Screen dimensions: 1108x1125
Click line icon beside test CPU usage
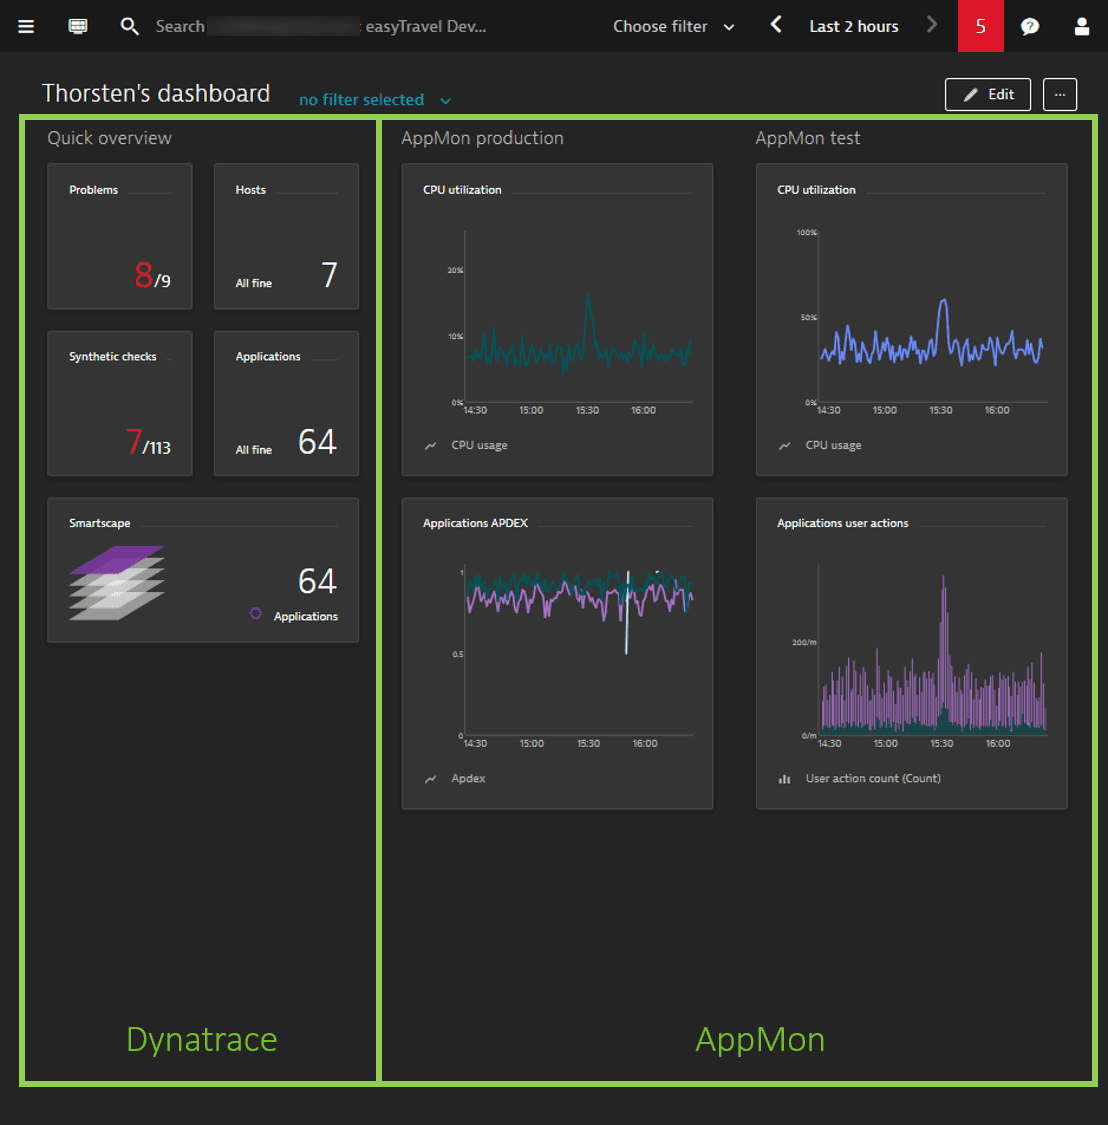[784, 446]
